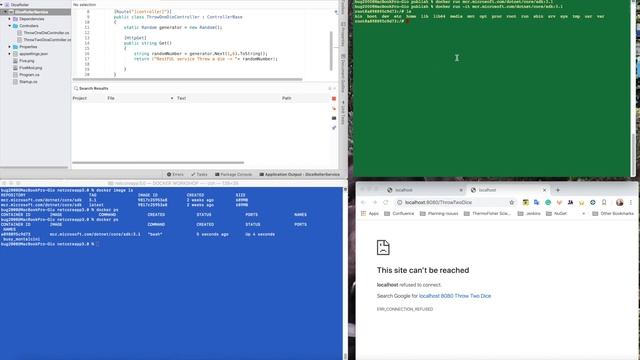Screen dimensions: 640x360
Task: Open the Document Outline side tab
Action: click(343, 73)
